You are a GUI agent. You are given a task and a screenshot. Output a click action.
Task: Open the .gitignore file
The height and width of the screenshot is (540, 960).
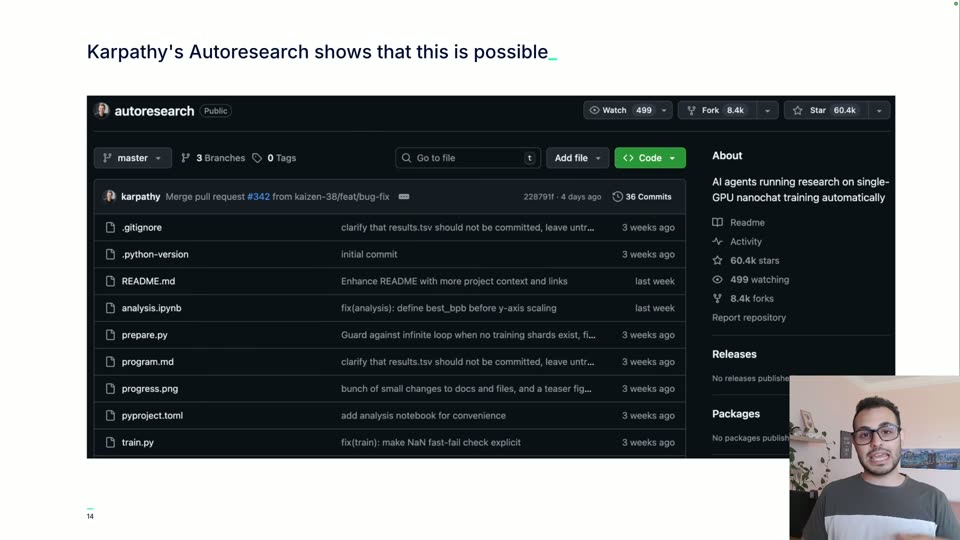click(x=141, y=227)
